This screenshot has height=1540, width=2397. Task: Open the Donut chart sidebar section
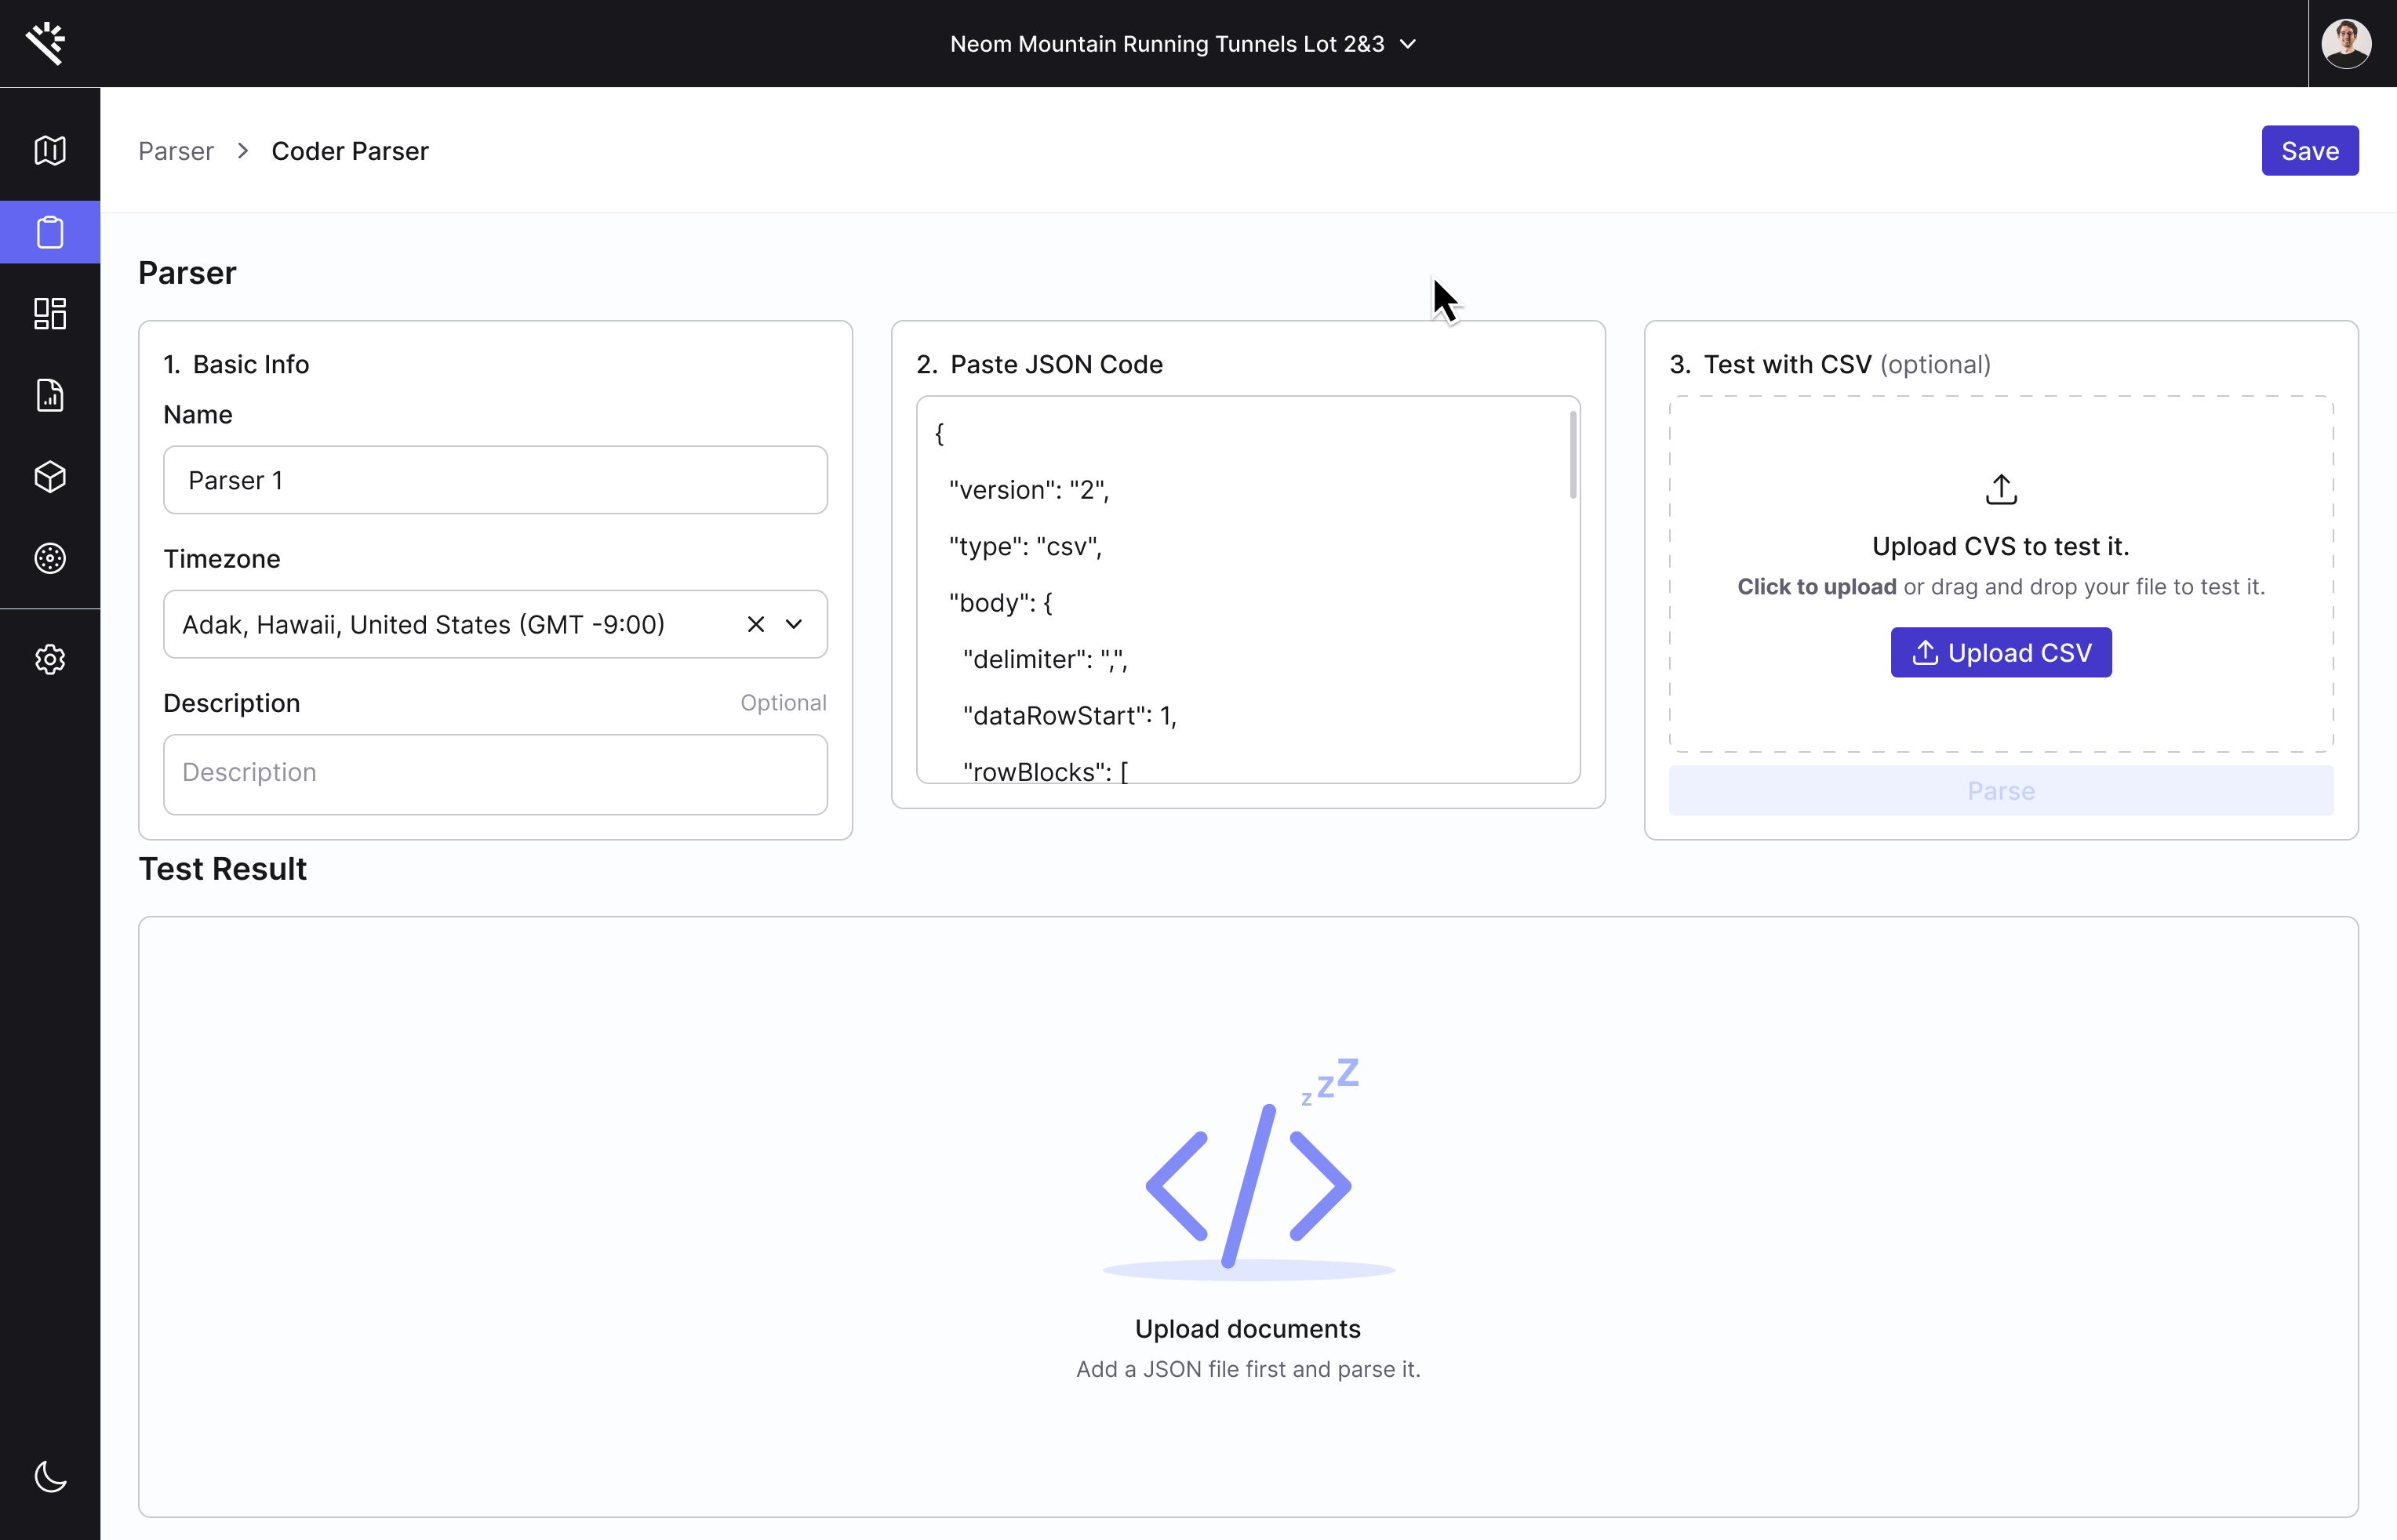(50, 558)
